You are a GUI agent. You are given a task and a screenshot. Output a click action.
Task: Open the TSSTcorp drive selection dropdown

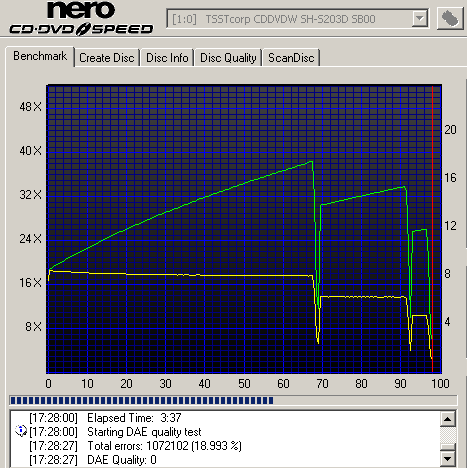(297, 19)
